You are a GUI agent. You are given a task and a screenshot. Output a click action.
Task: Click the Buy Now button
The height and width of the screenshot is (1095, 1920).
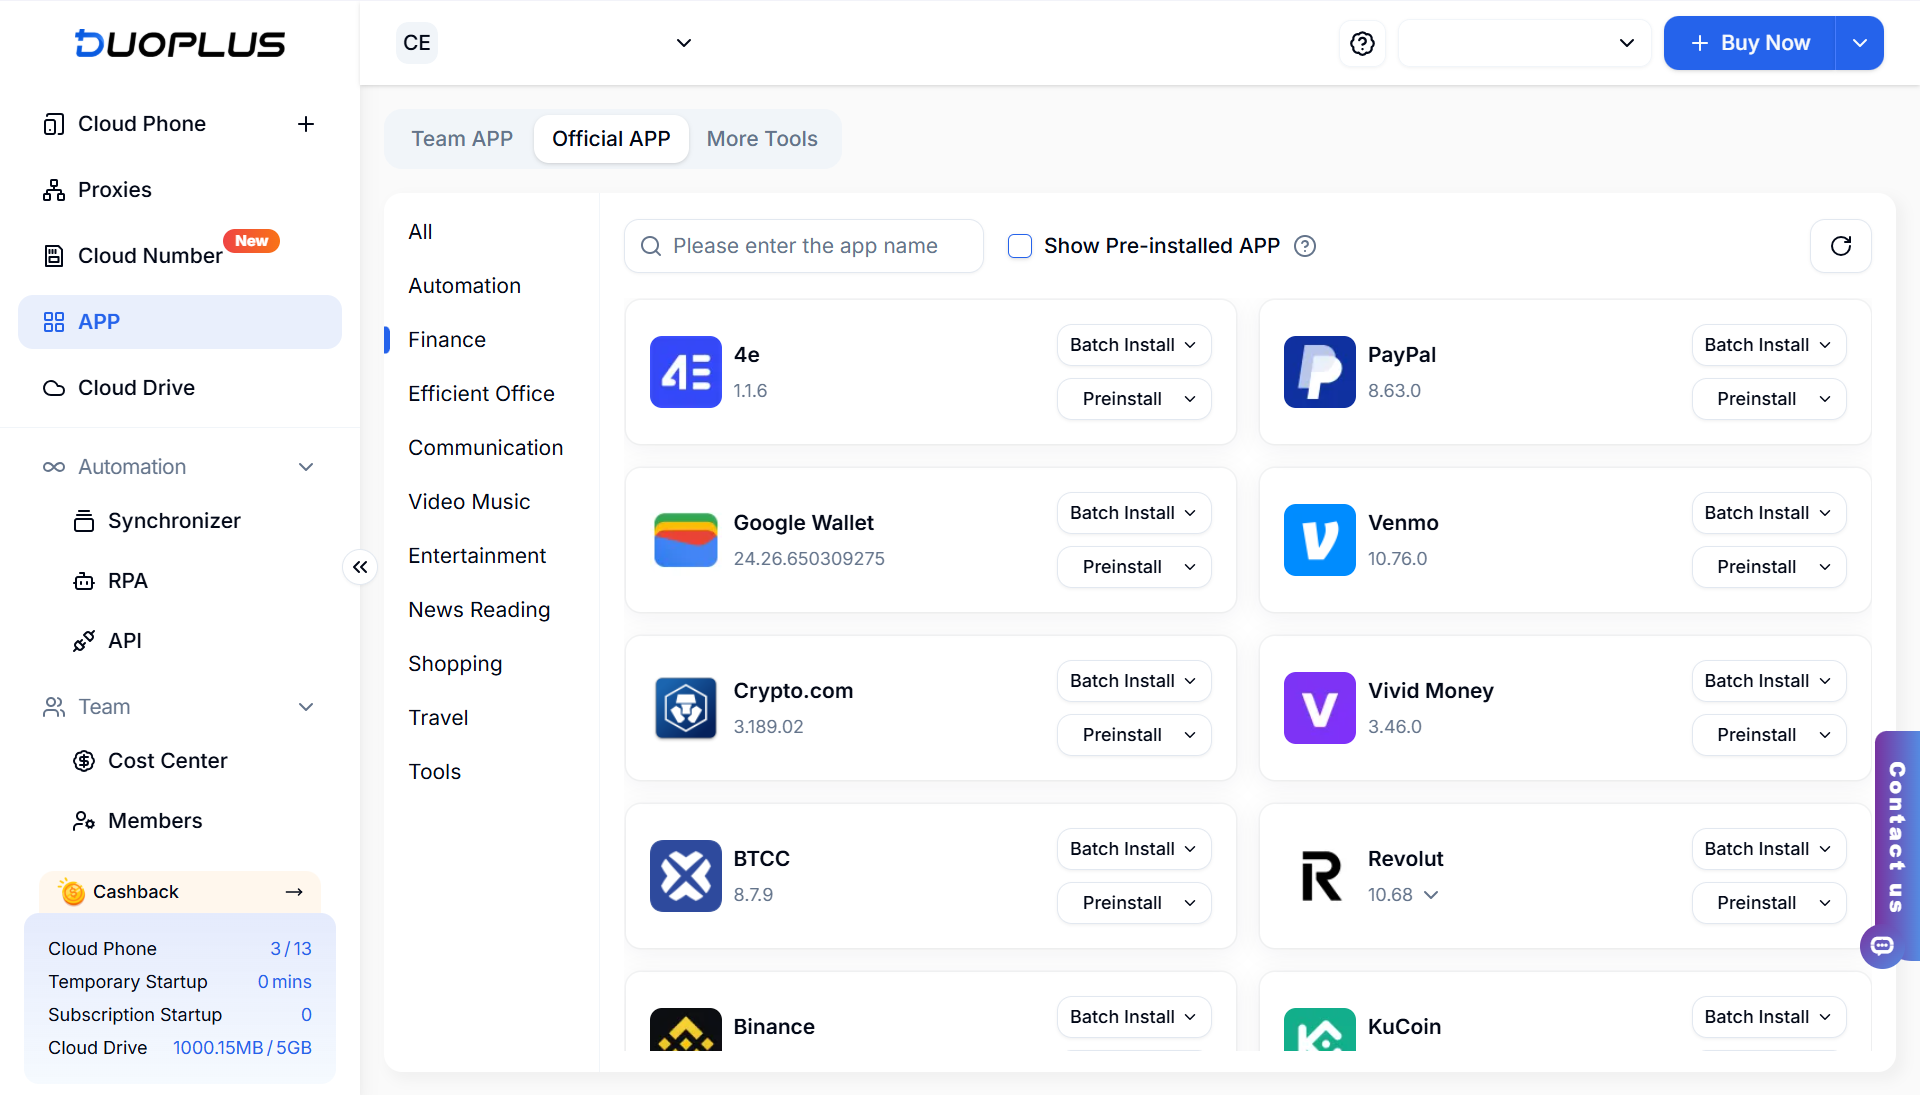coord(1750,43)
